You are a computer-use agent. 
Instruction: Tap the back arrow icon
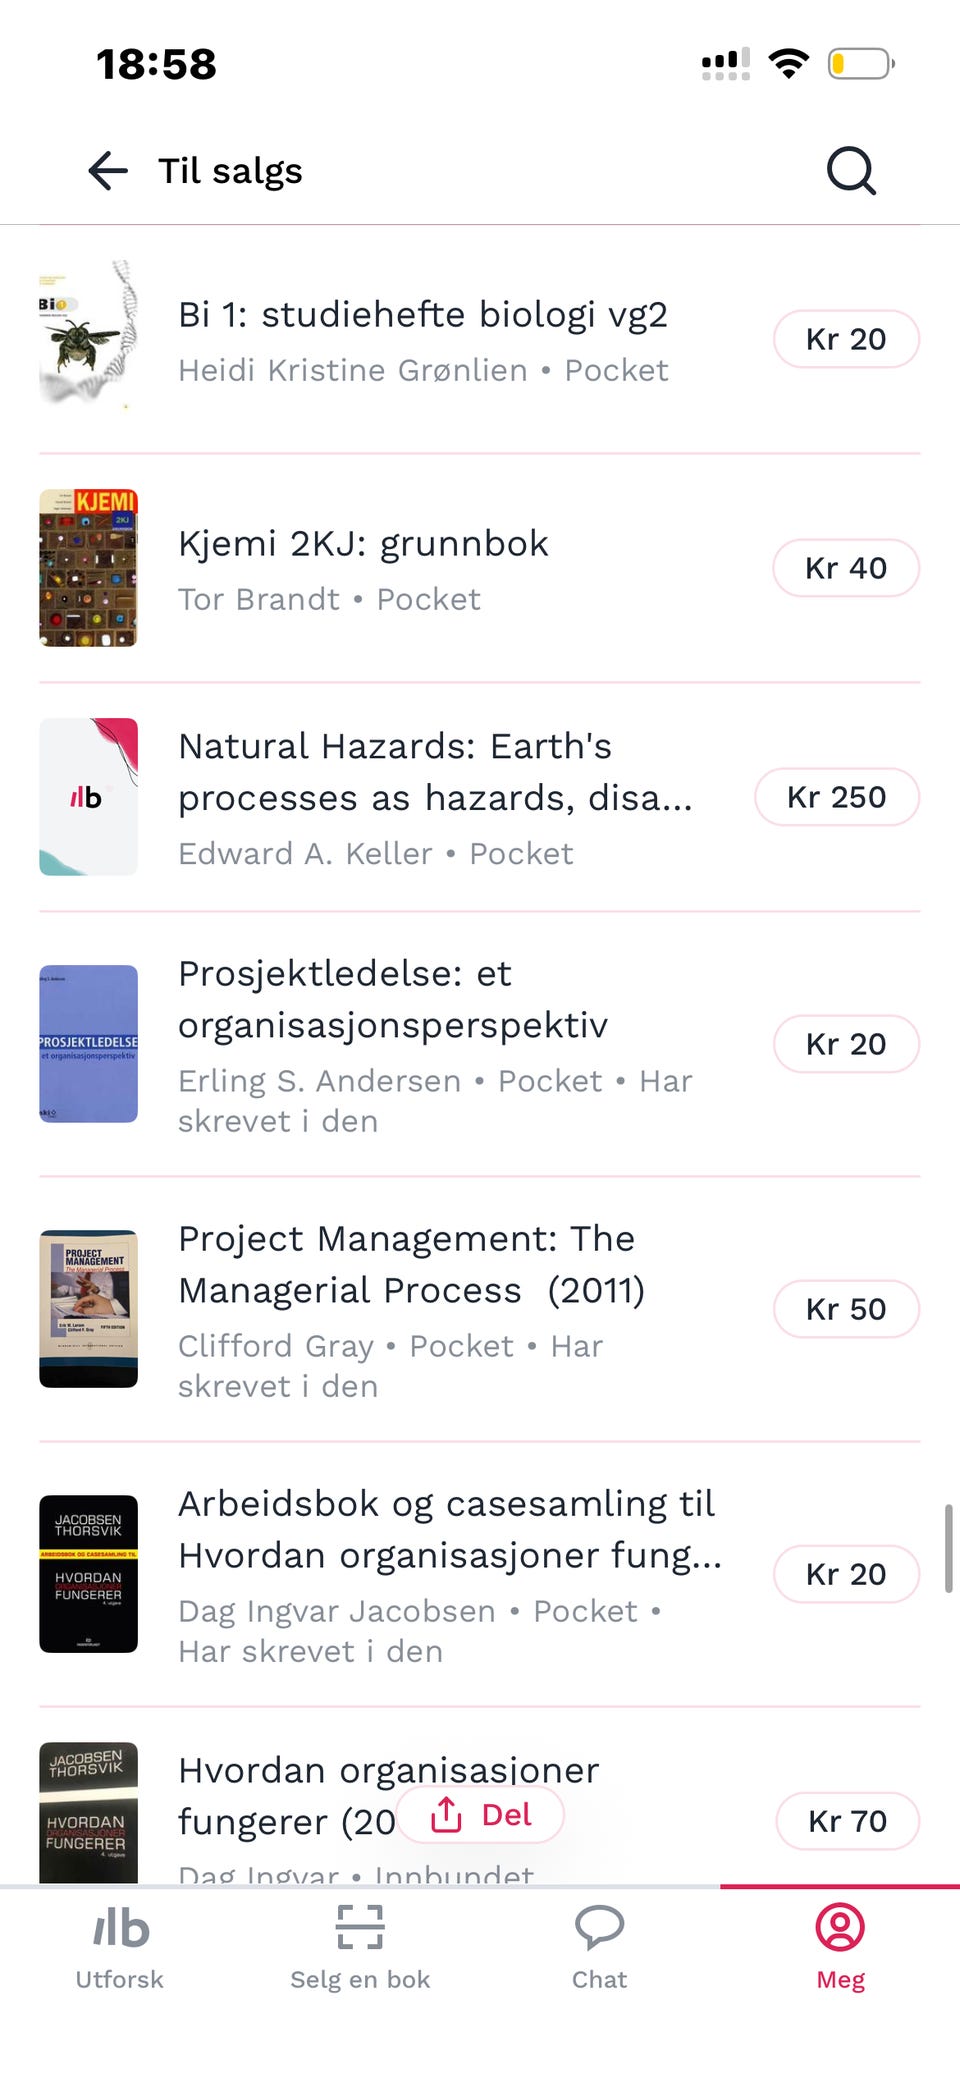(108, 171)
